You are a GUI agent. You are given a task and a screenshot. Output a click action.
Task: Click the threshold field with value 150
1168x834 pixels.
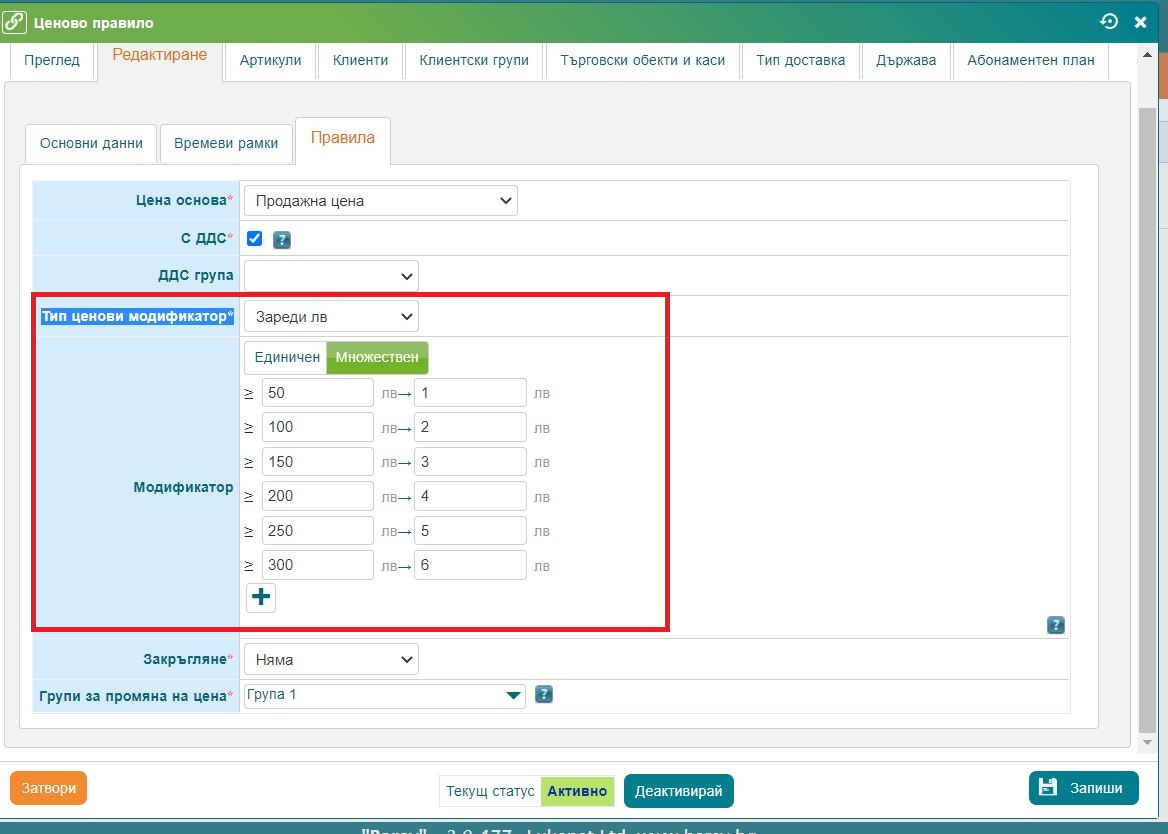[317, 462]
